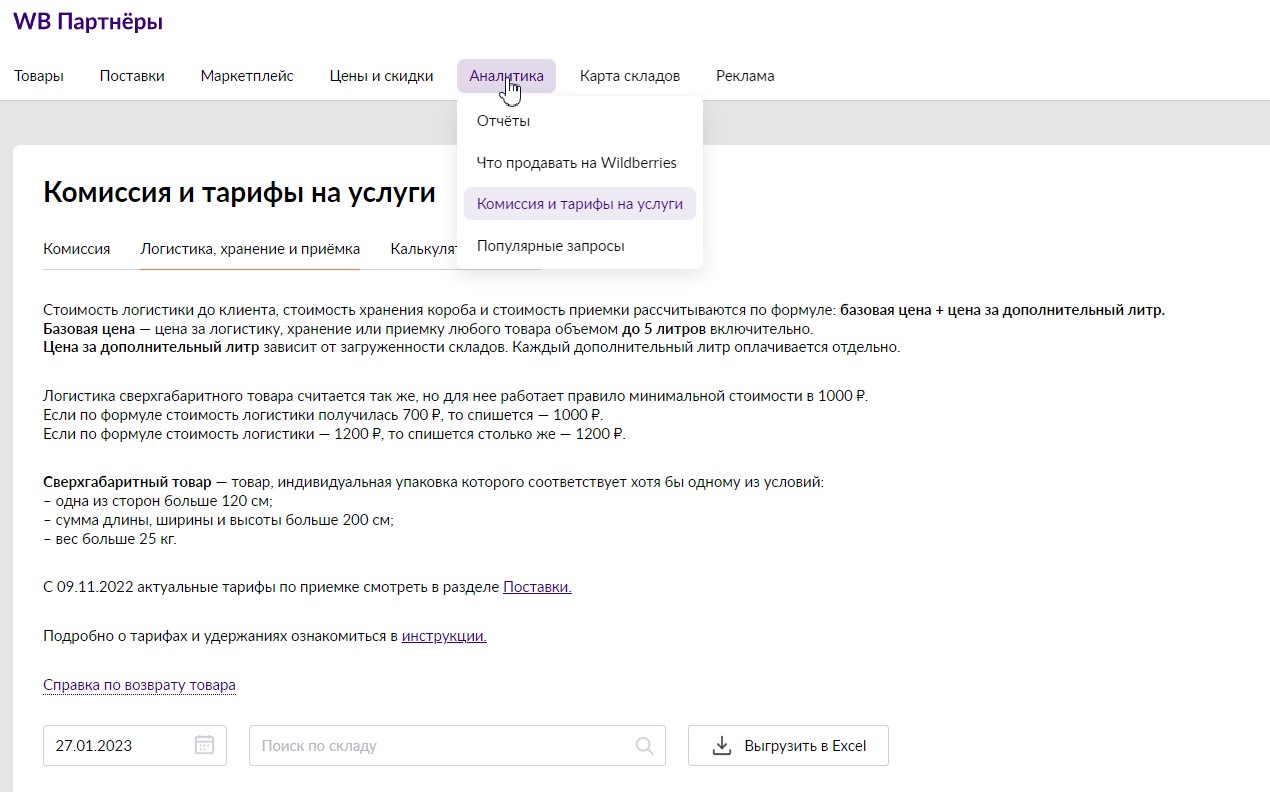The height and width of the screenshot is (792, 1270).
Task: Click the download icon beside Выгрузить в Excel
Action: point(721,745)
